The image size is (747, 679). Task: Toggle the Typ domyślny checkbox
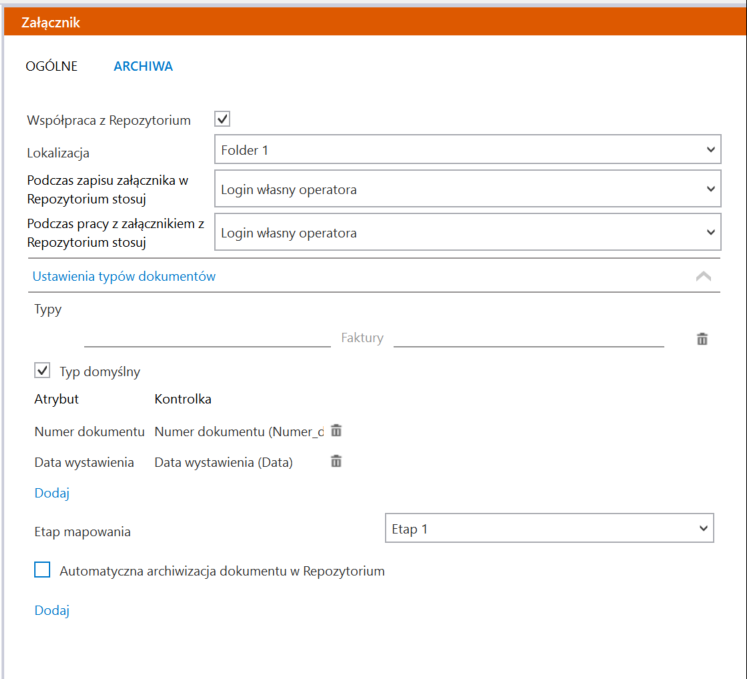[x=42, y=370]
